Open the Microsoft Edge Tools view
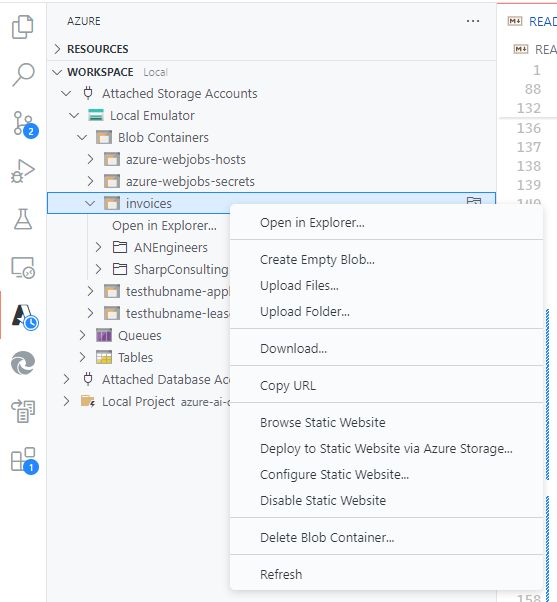Screen dimensions: 557x602 click(x=23, y=363)
